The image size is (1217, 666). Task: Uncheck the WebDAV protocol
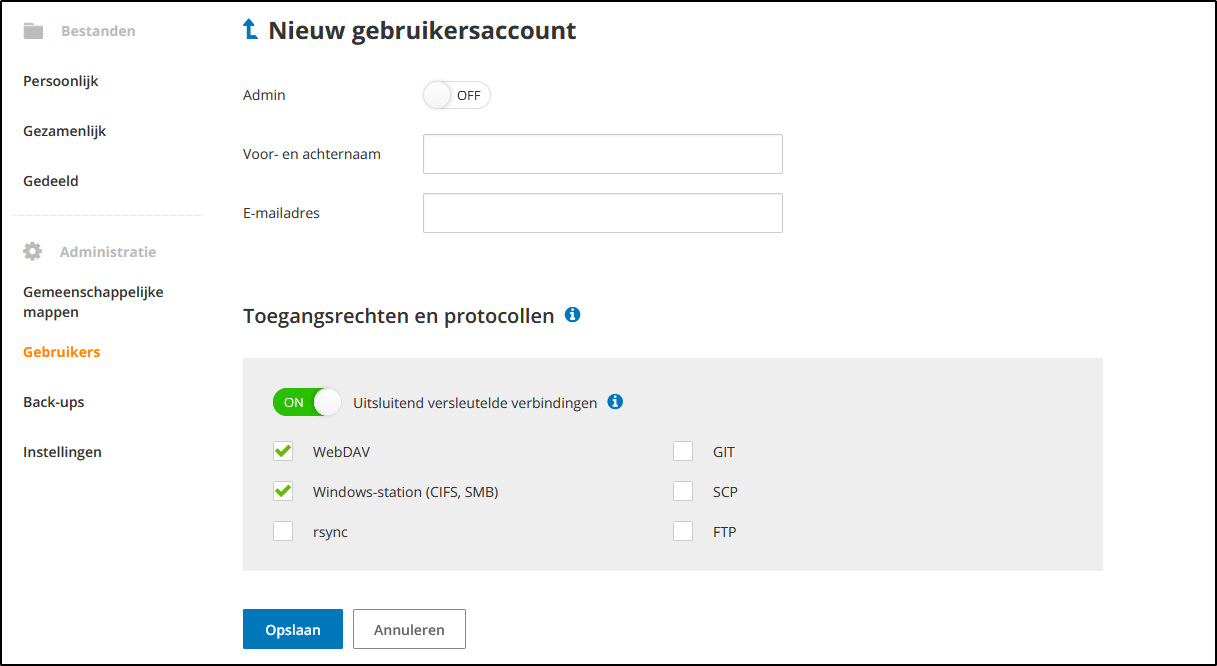coord(283,451)
